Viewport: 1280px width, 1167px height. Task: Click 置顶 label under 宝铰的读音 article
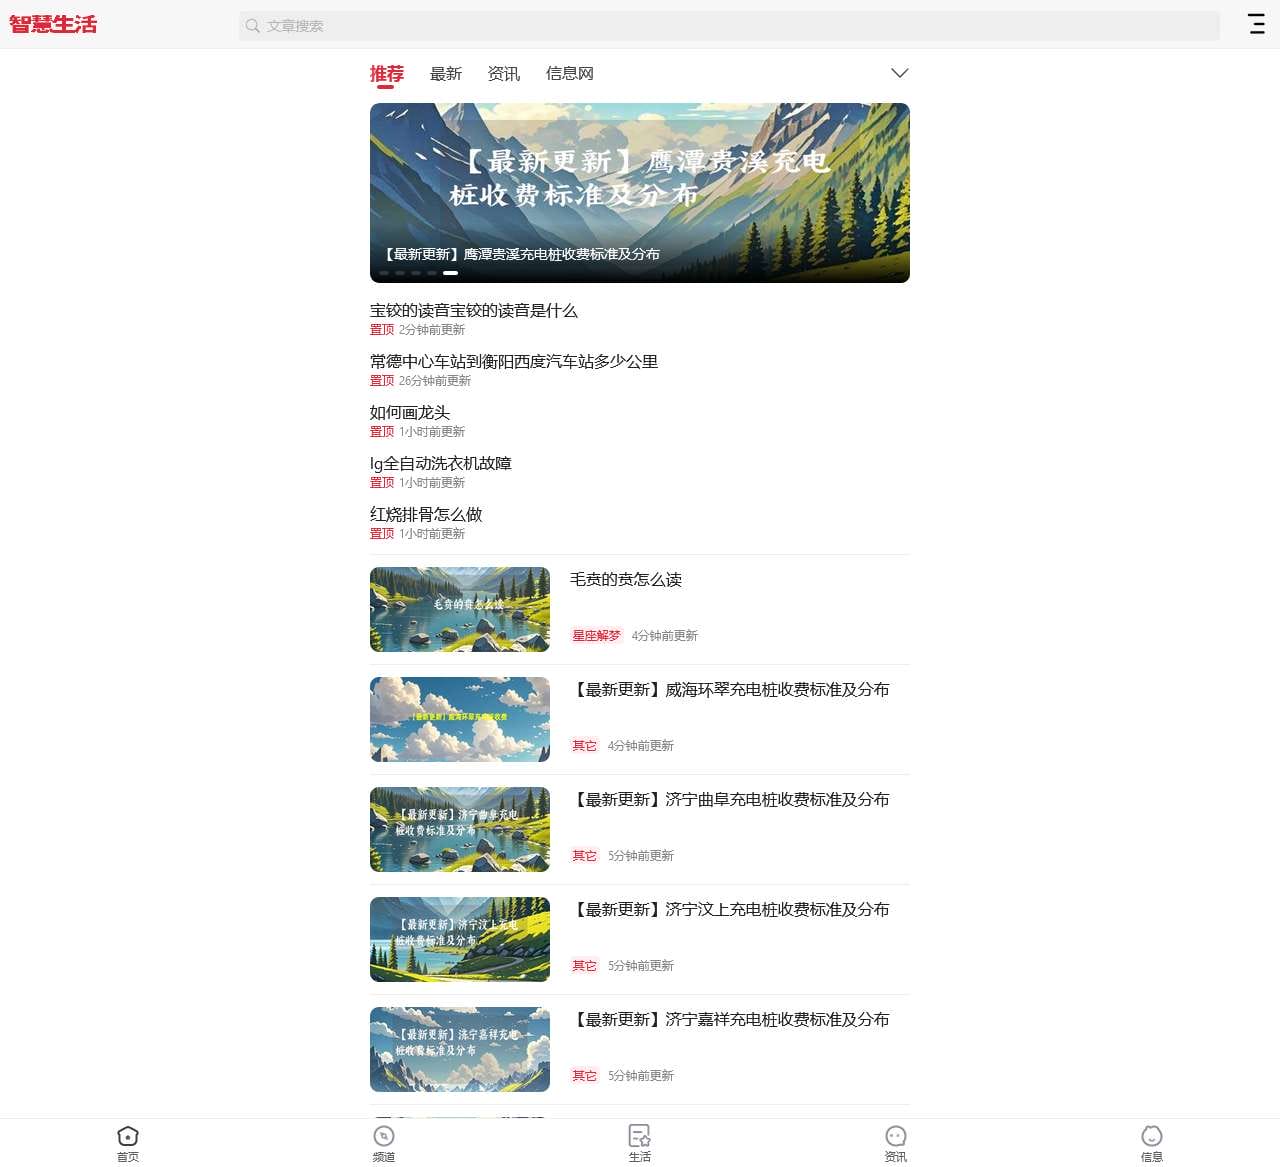coord(382,330)
